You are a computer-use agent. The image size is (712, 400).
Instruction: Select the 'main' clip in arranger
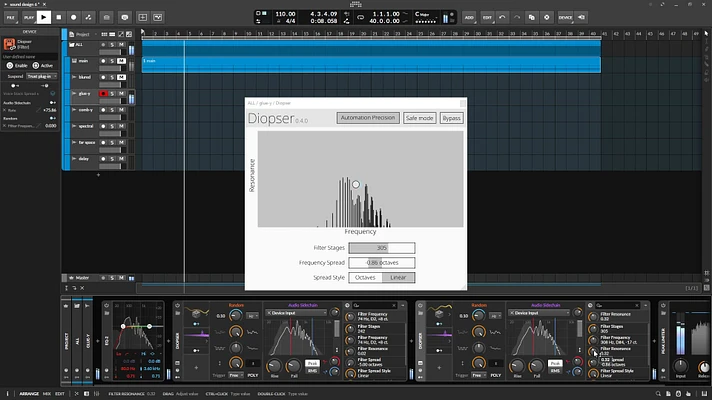[x=371, y=64]
